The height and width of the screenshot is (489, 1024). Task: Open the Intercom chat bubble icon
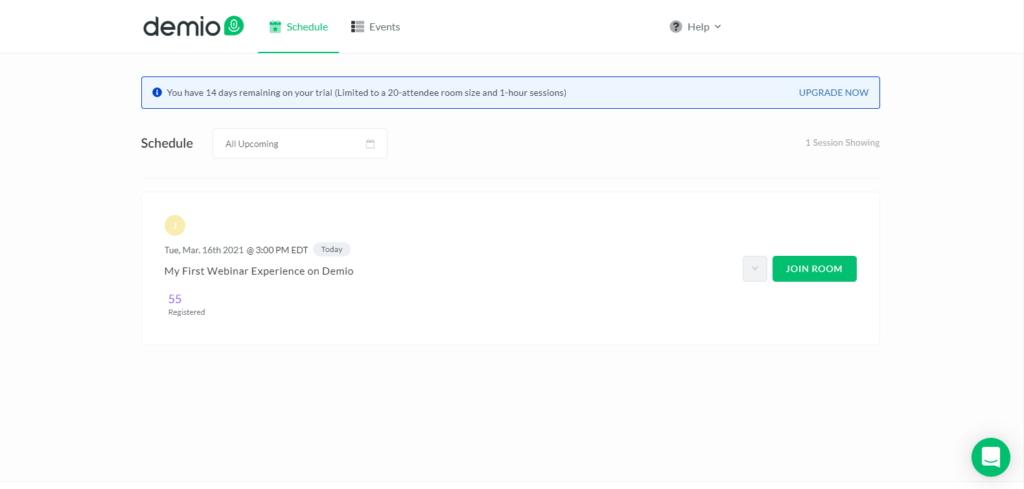pyautogui.click(x=990, y=457)
